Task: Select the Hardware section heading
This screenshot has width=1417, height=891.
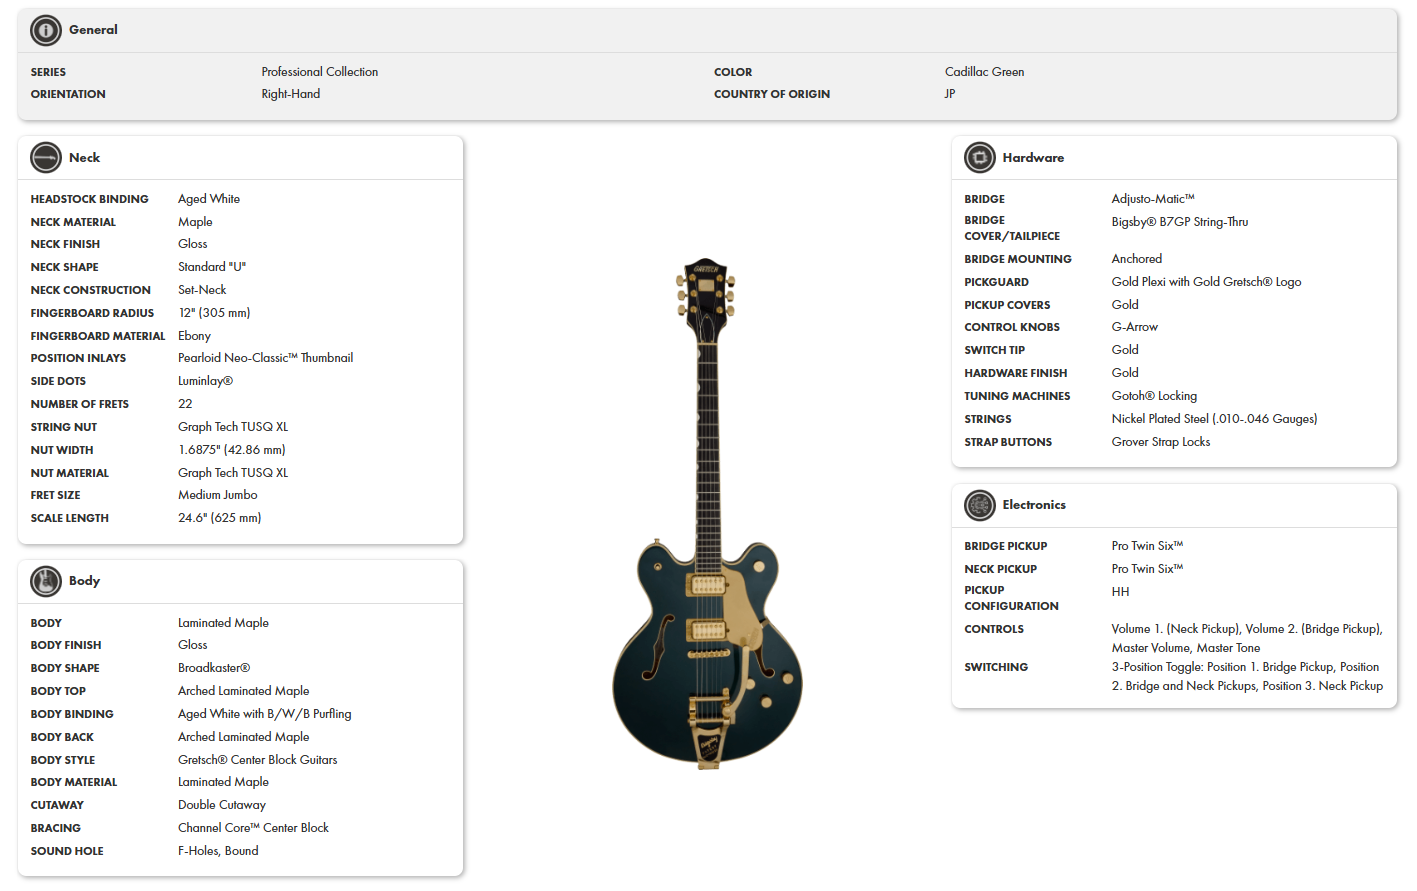Action: tap(1033, 158)
